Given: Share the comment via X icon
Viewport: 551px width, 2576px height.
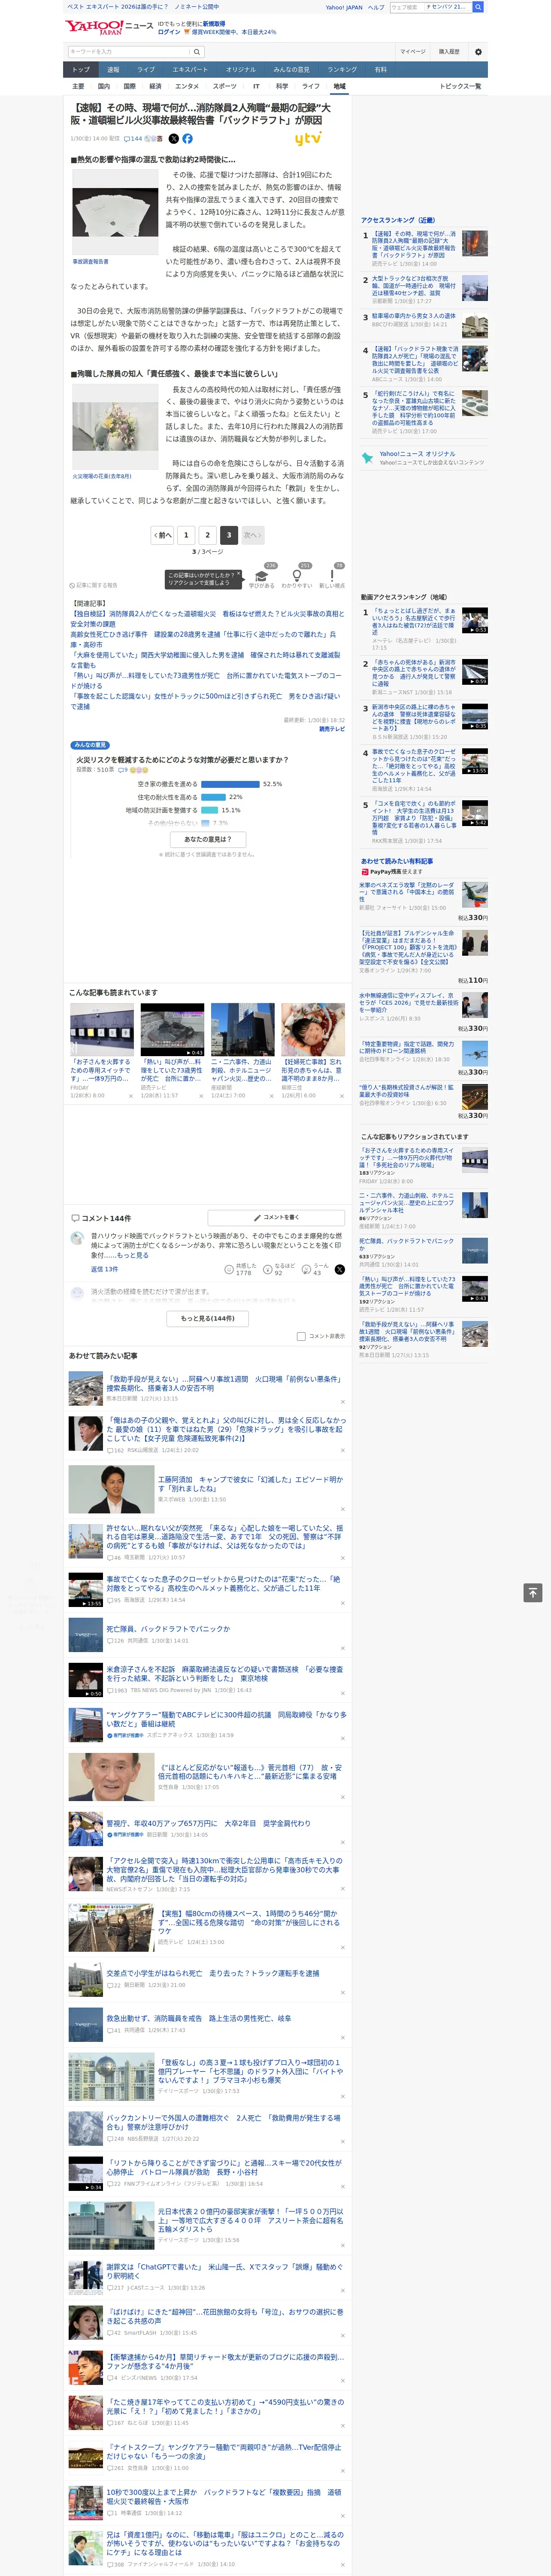Looking at the screenshot, I should (339, 1270).
